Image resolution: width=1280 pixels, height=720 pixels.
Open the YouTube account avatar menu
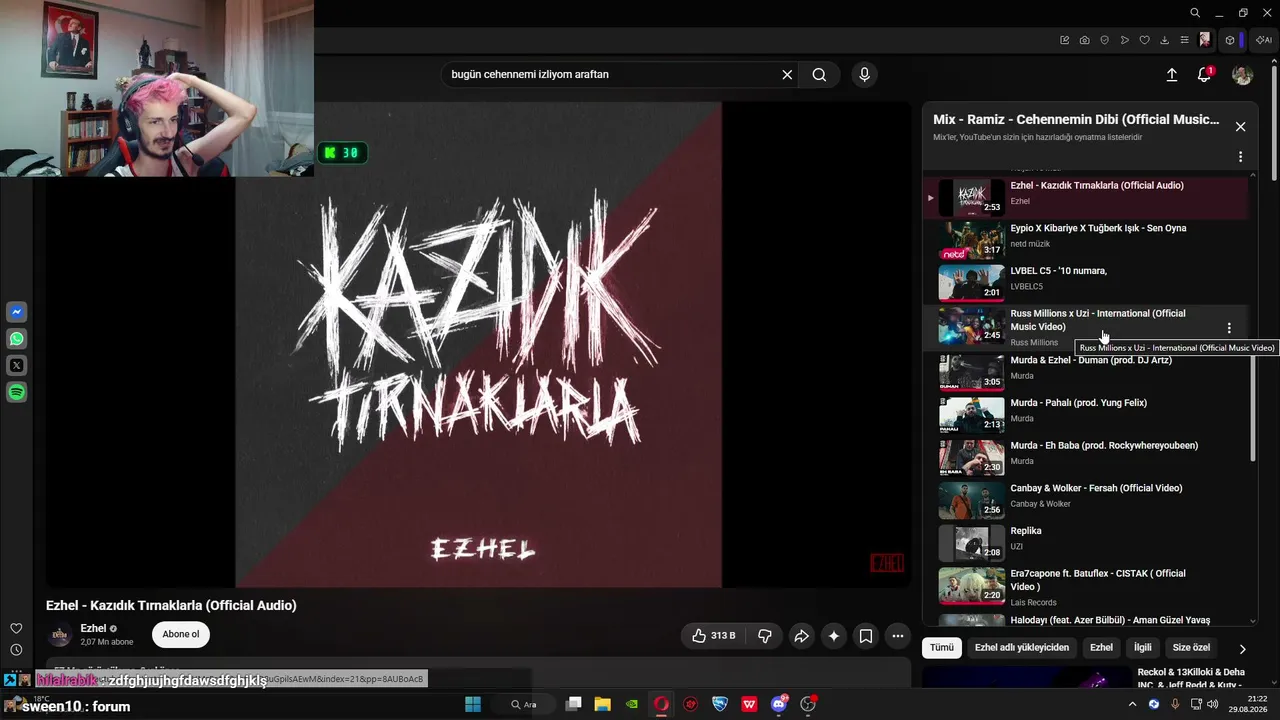click(x=1242, y=75)
